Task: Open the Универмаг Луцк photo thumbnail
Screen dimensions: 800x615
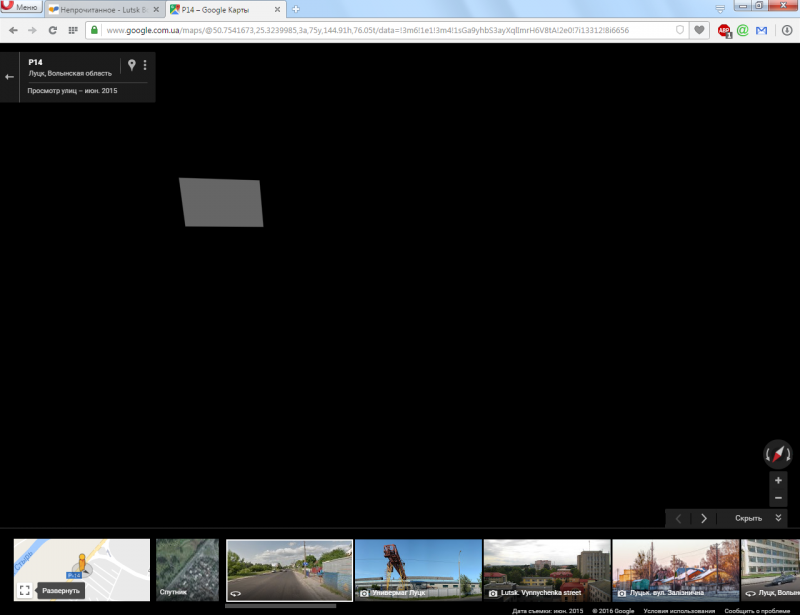Action: coord(417,570)
